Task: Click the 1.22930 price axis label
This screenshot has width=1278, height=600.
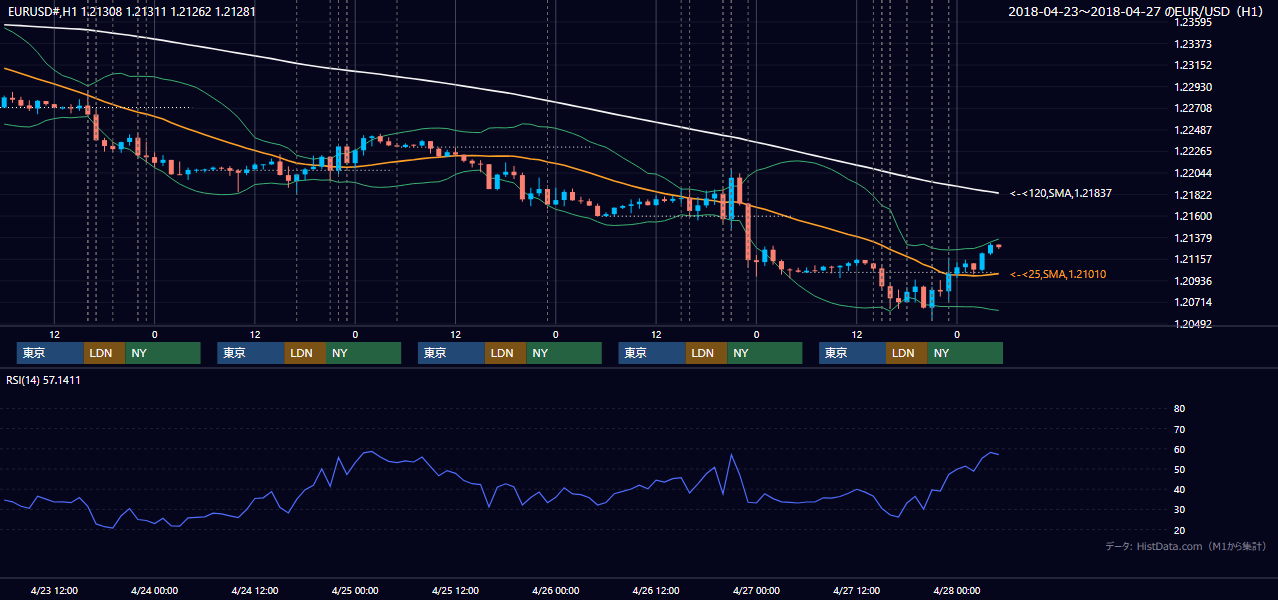Action: [1192, 87]
